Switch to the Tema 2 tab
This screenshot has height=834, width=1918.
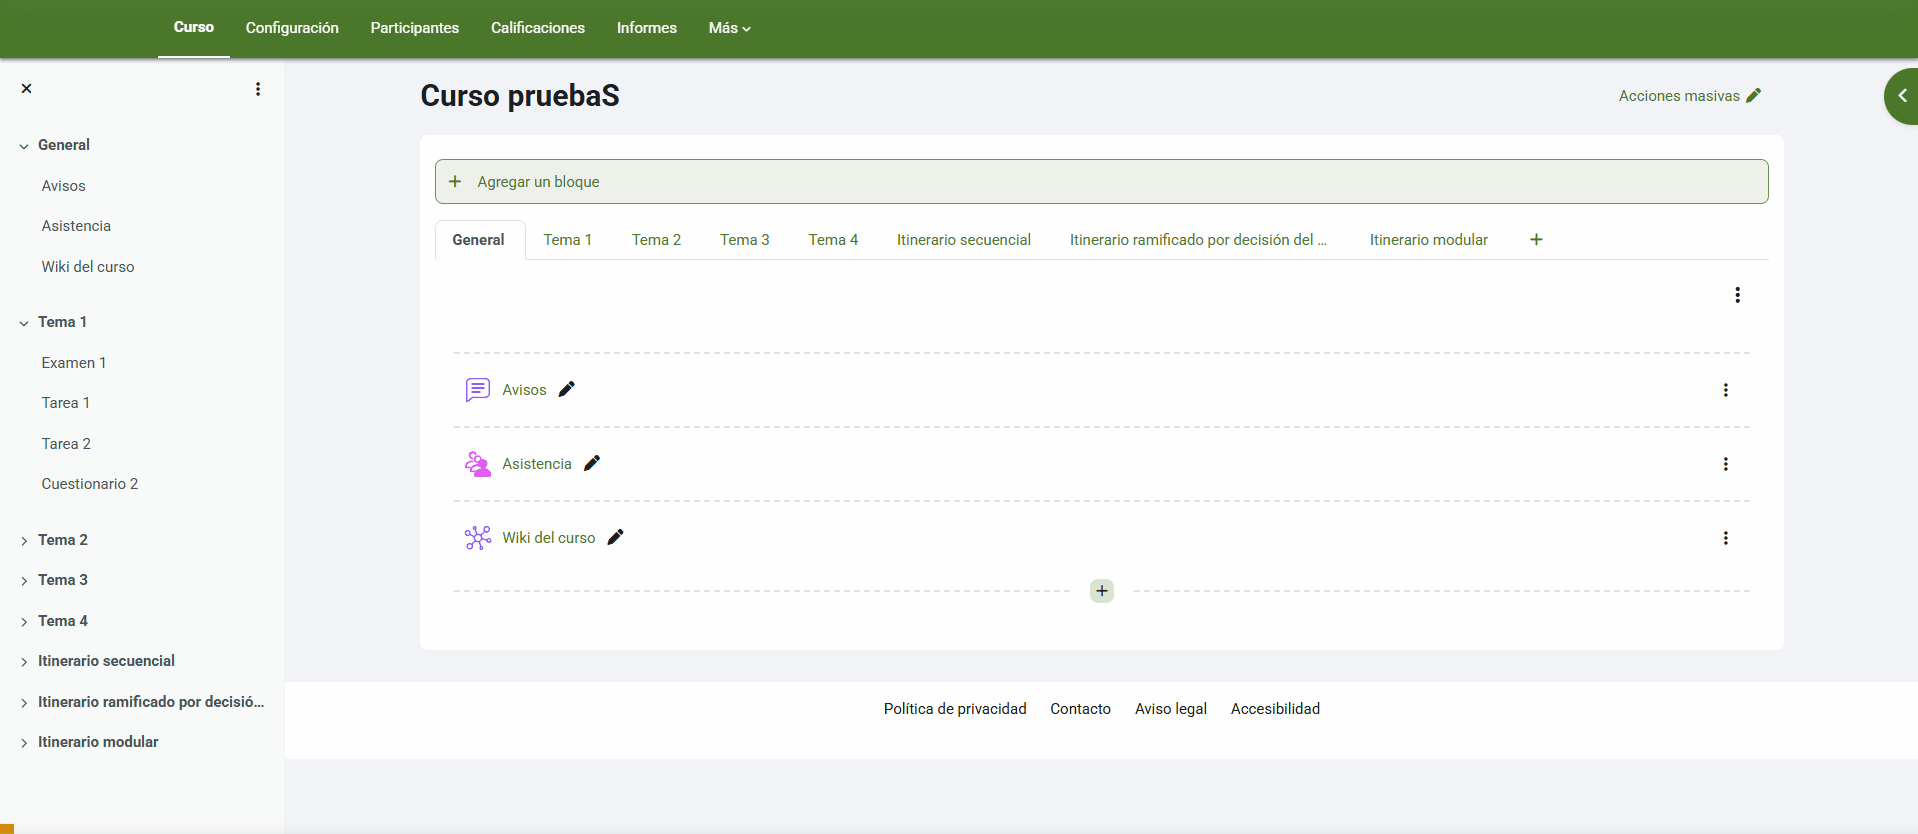(656, 240)
